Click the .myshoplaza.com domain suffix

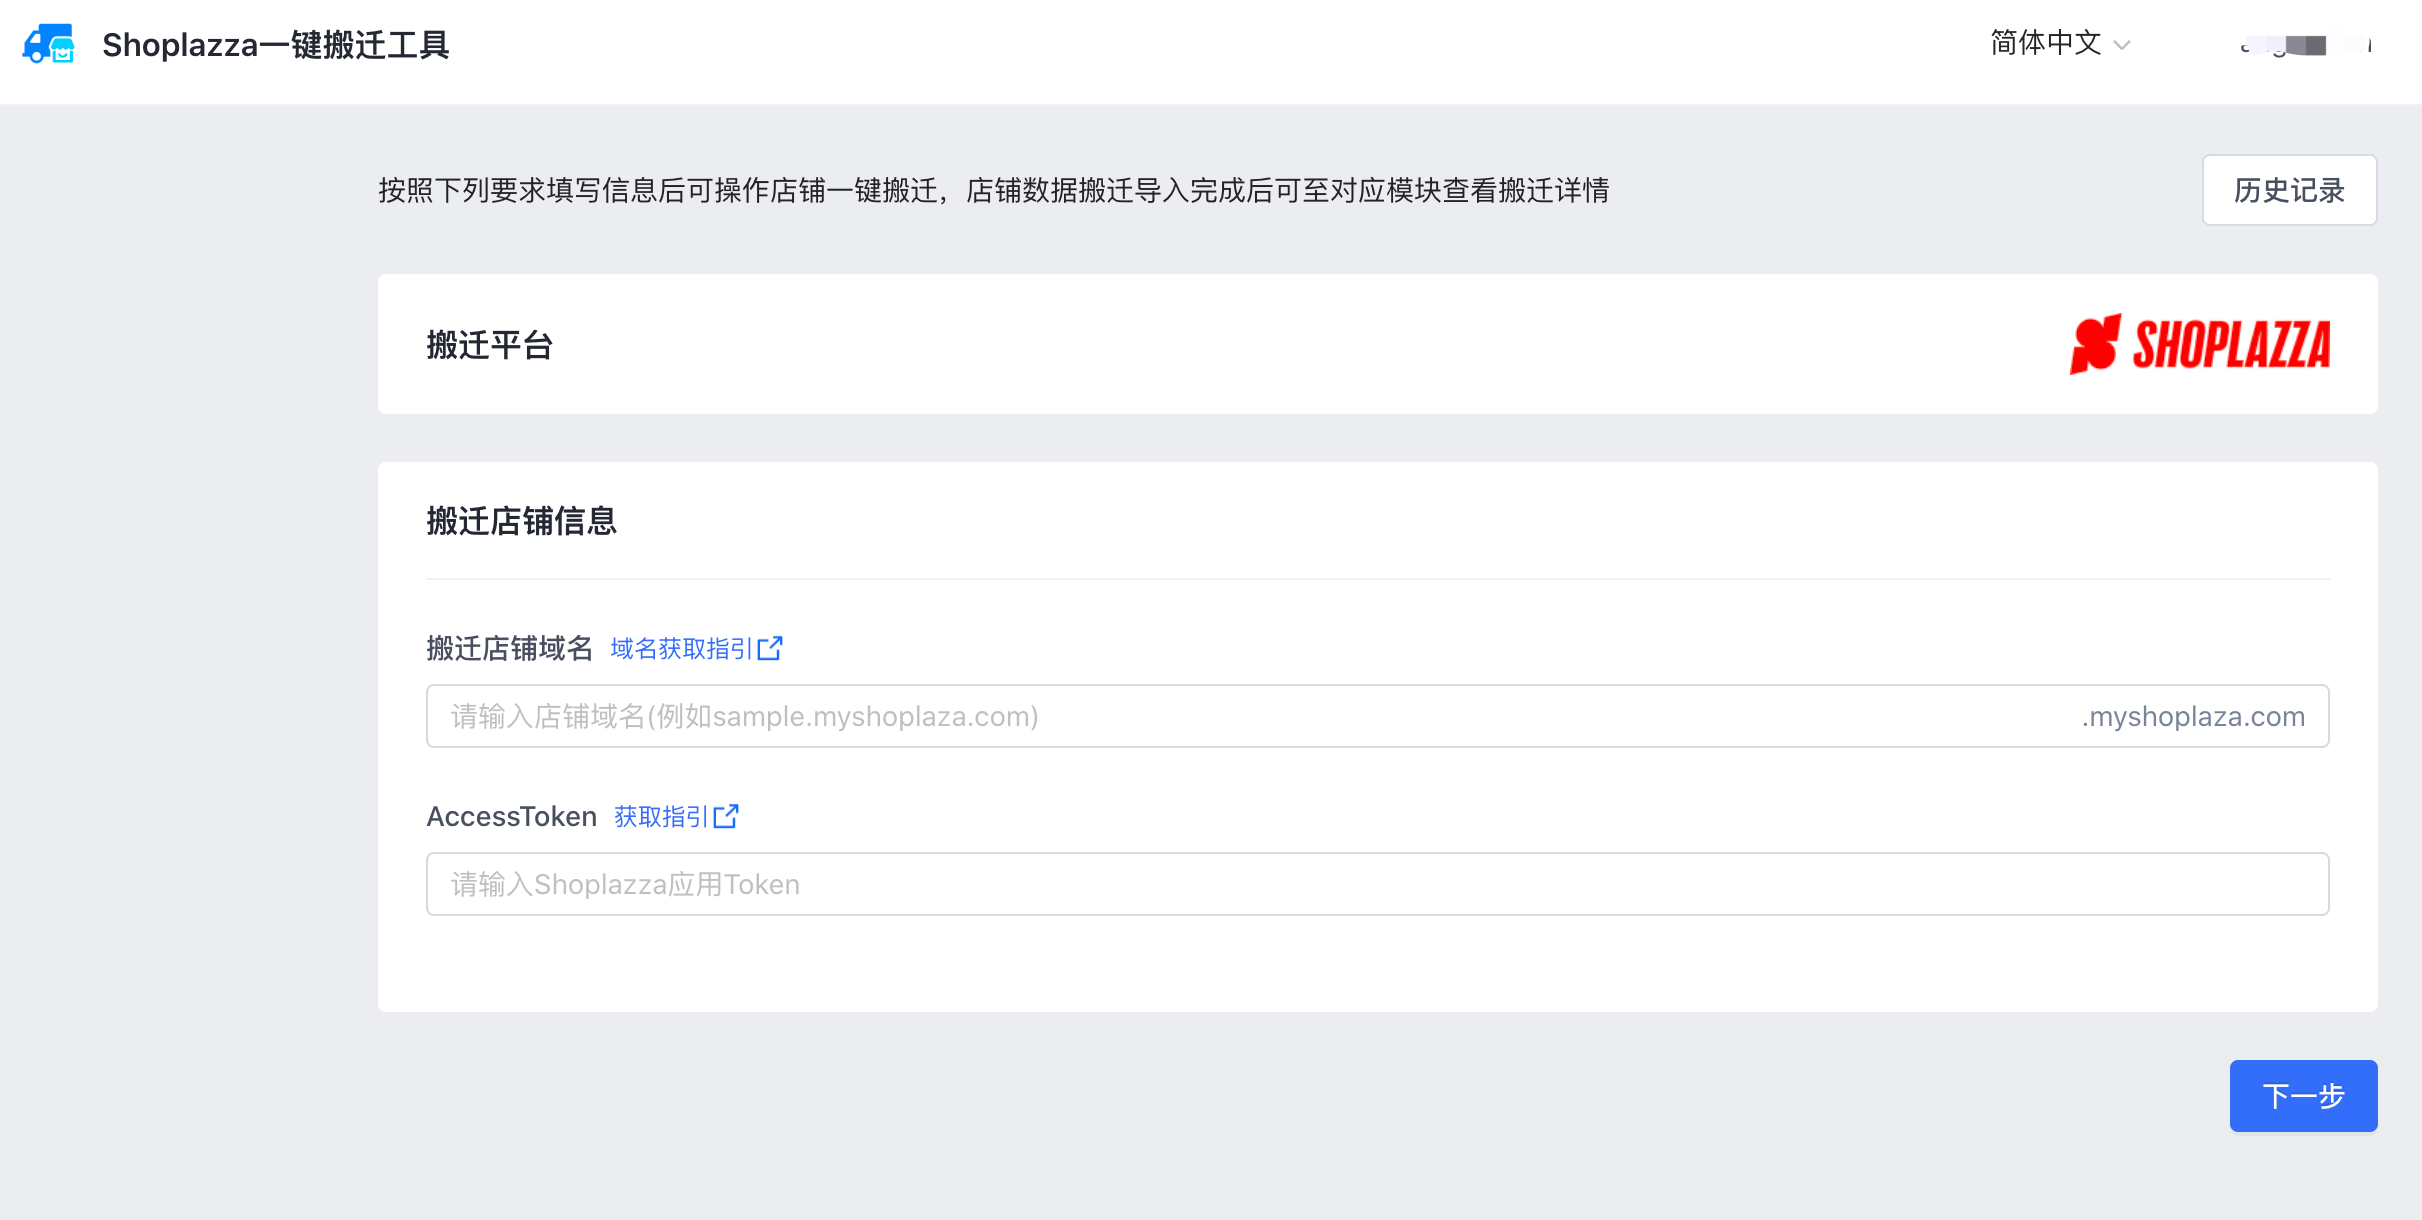click(2193, 716)
